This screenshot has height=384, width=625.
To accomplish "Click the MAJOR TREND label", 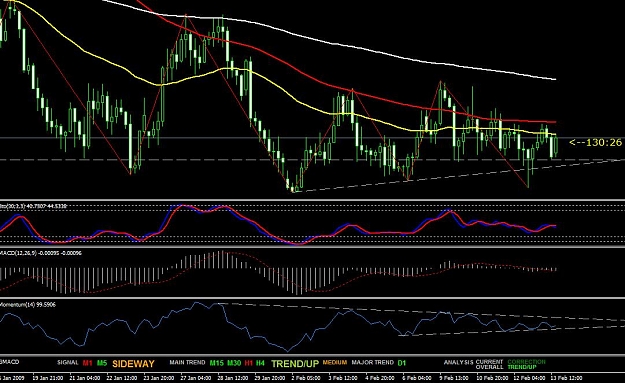I will click(372, 362).
